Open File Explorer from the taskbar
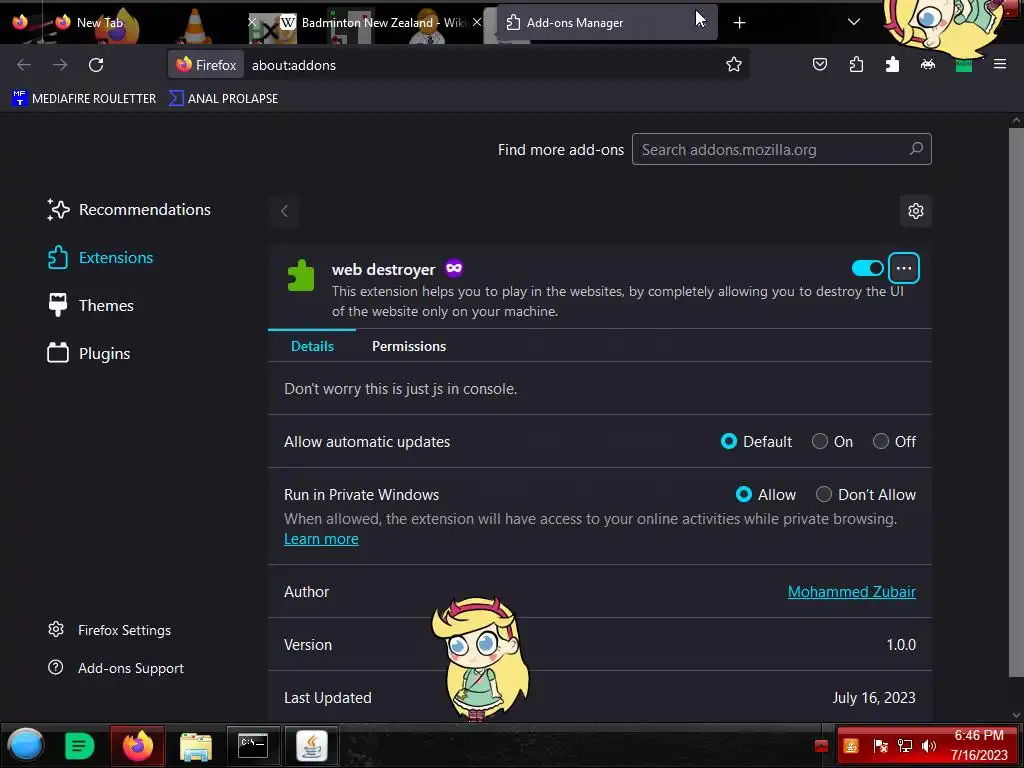The width and height of the screenshot is (1024, 768). 196,746
